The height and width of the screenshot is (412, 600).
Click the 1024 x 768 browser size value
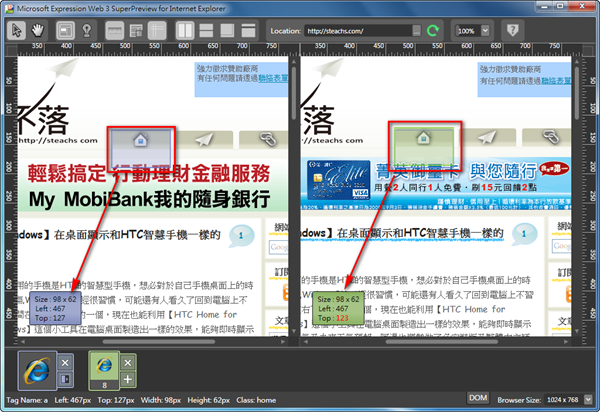562,400
